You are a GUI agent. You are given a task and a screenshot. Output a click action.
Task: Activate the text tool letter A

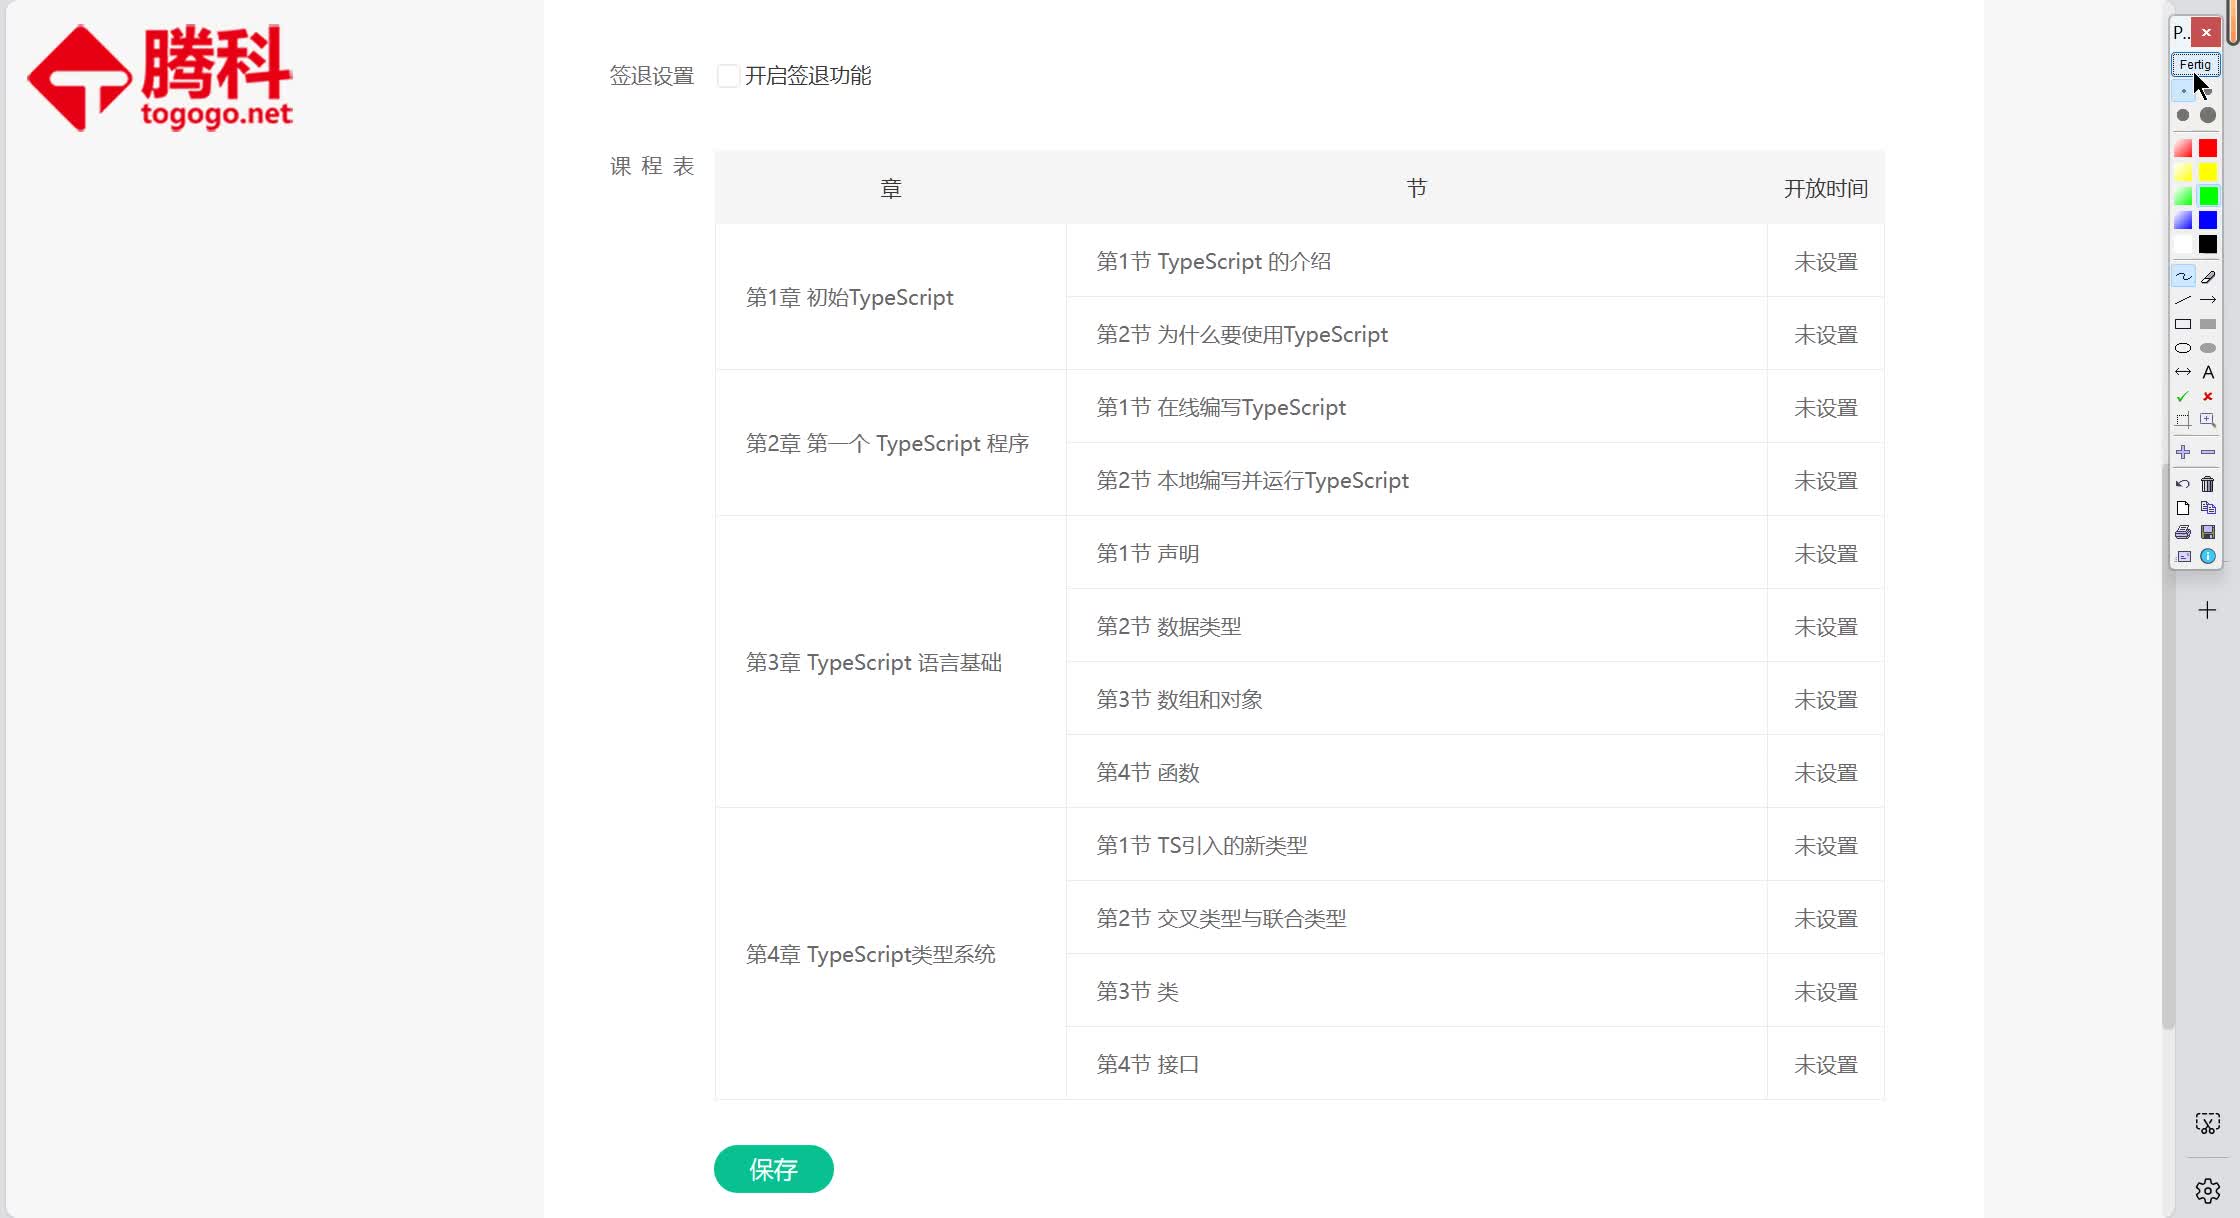[2208, 372]
